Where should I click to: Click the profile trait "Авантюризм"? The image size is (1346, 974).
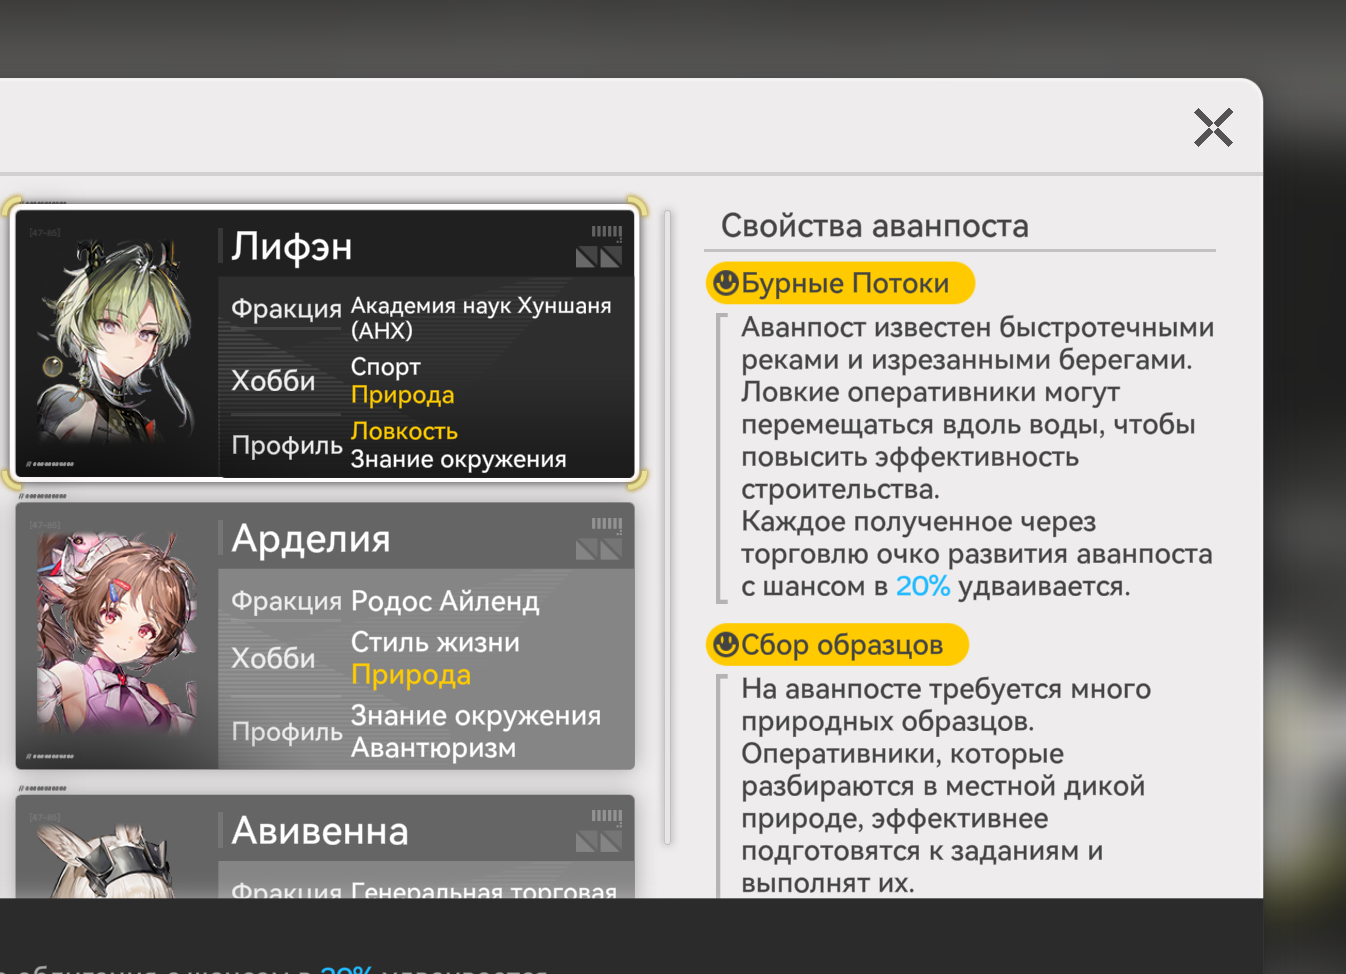(433, 748)
